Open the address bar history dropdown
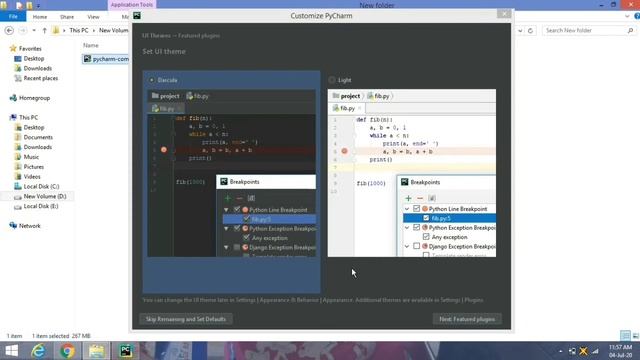The width and height of the screenshot is (640, 360). tap(520, 31)
